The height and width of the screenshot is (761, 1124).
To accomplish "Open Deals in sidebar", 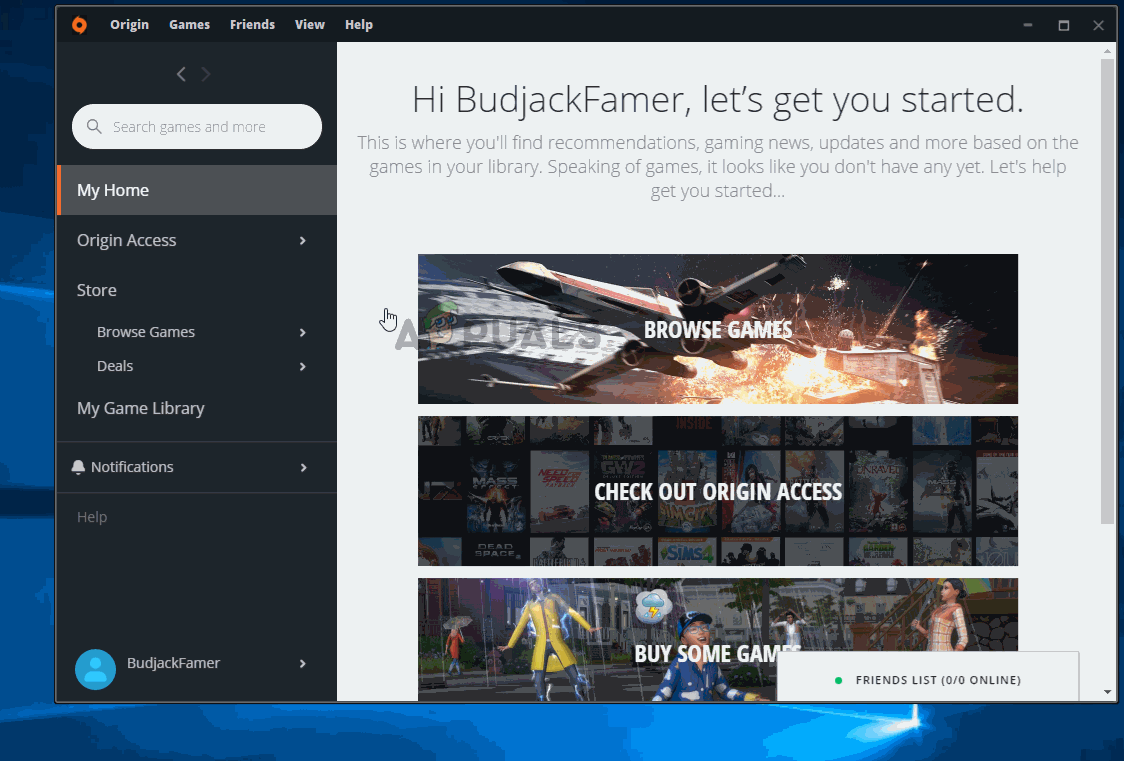I will tap(115, 366).
